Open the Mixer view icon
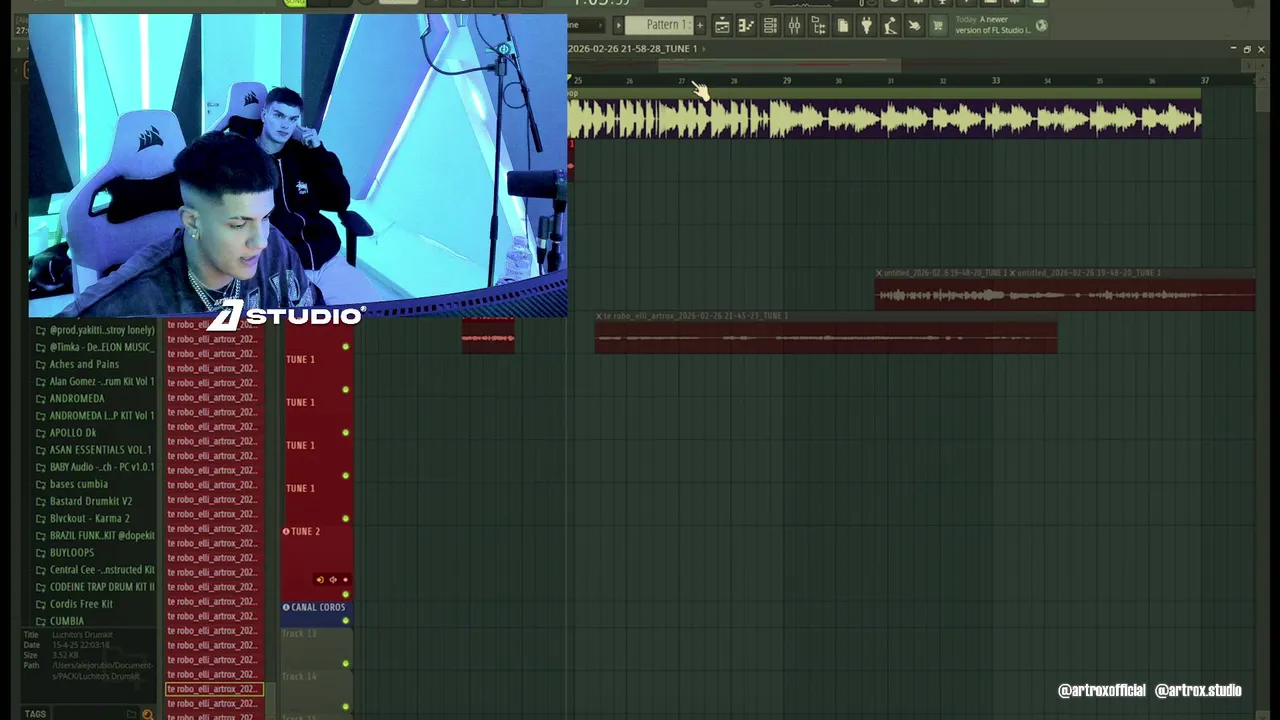This screenshot has width=1280, height=720. coord(794,26)
